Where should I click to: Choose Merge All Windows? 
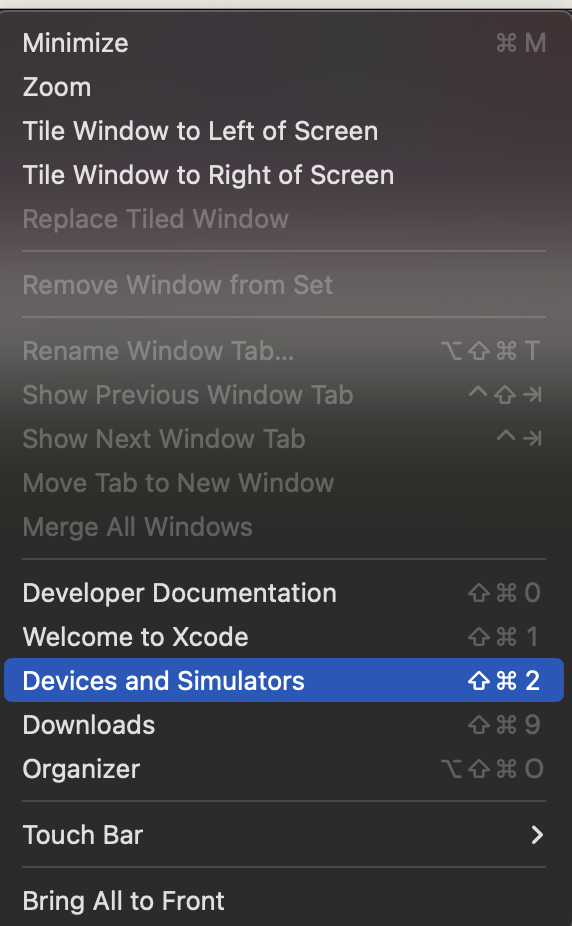click(x=284, y=527)
